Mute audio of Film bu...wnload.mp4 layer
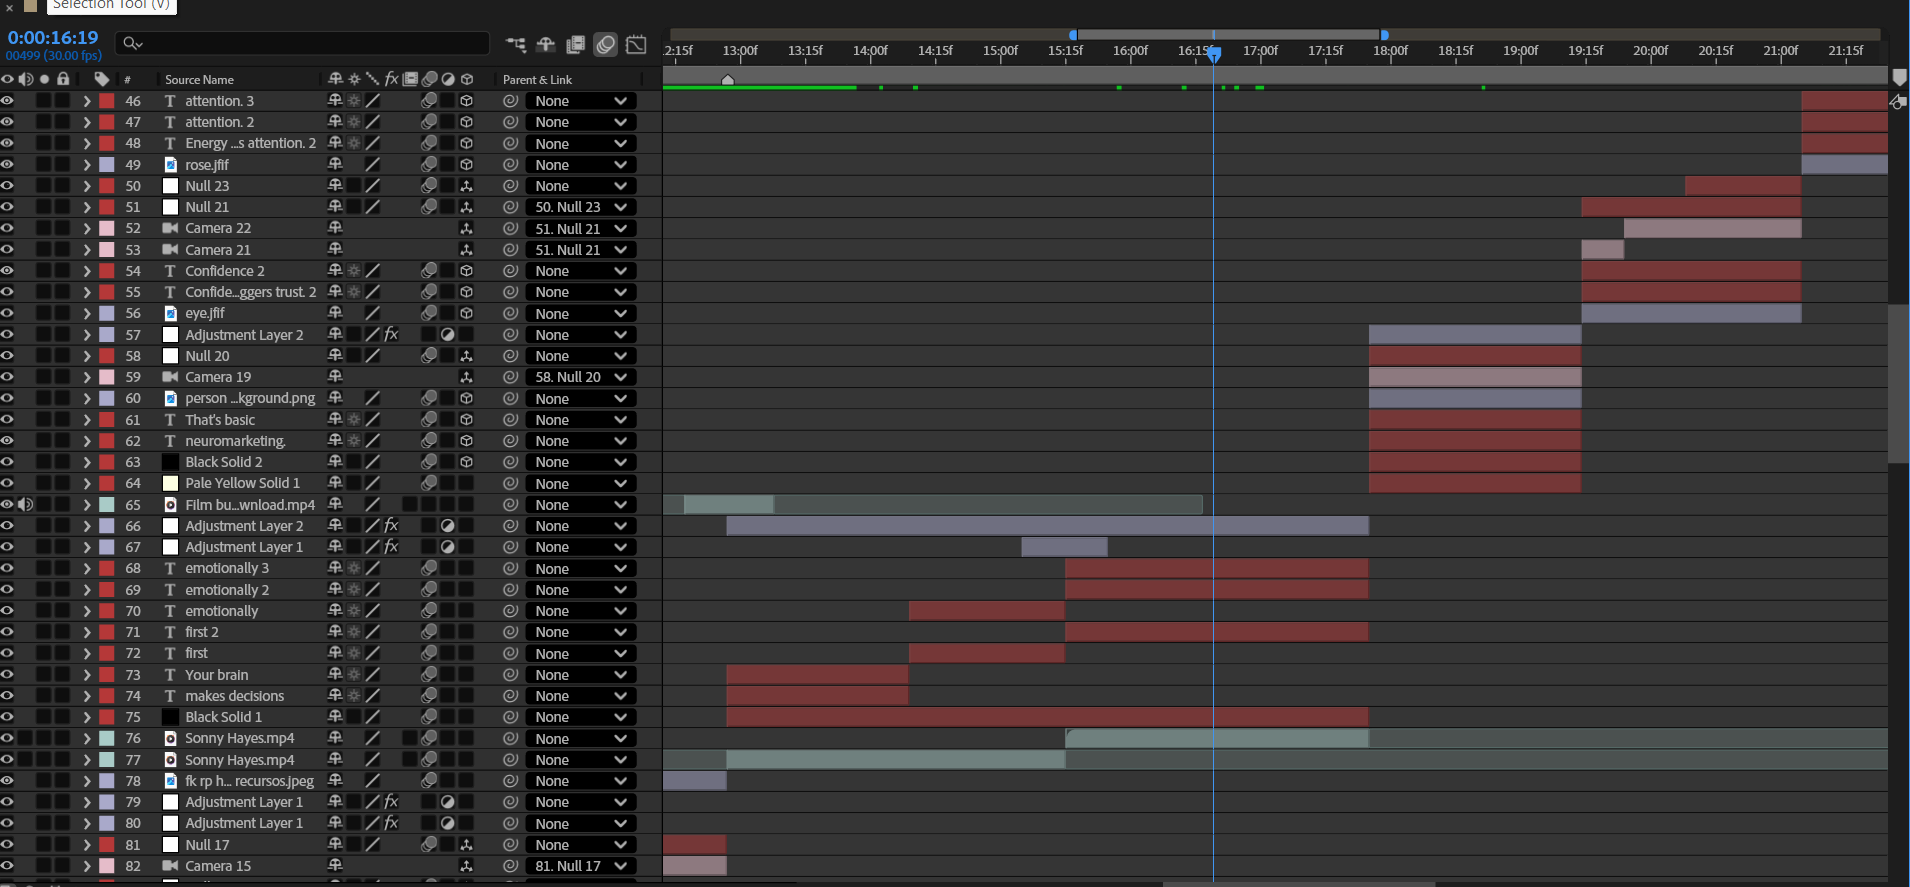Screen dimensions: 1910x887 [26, 505]
